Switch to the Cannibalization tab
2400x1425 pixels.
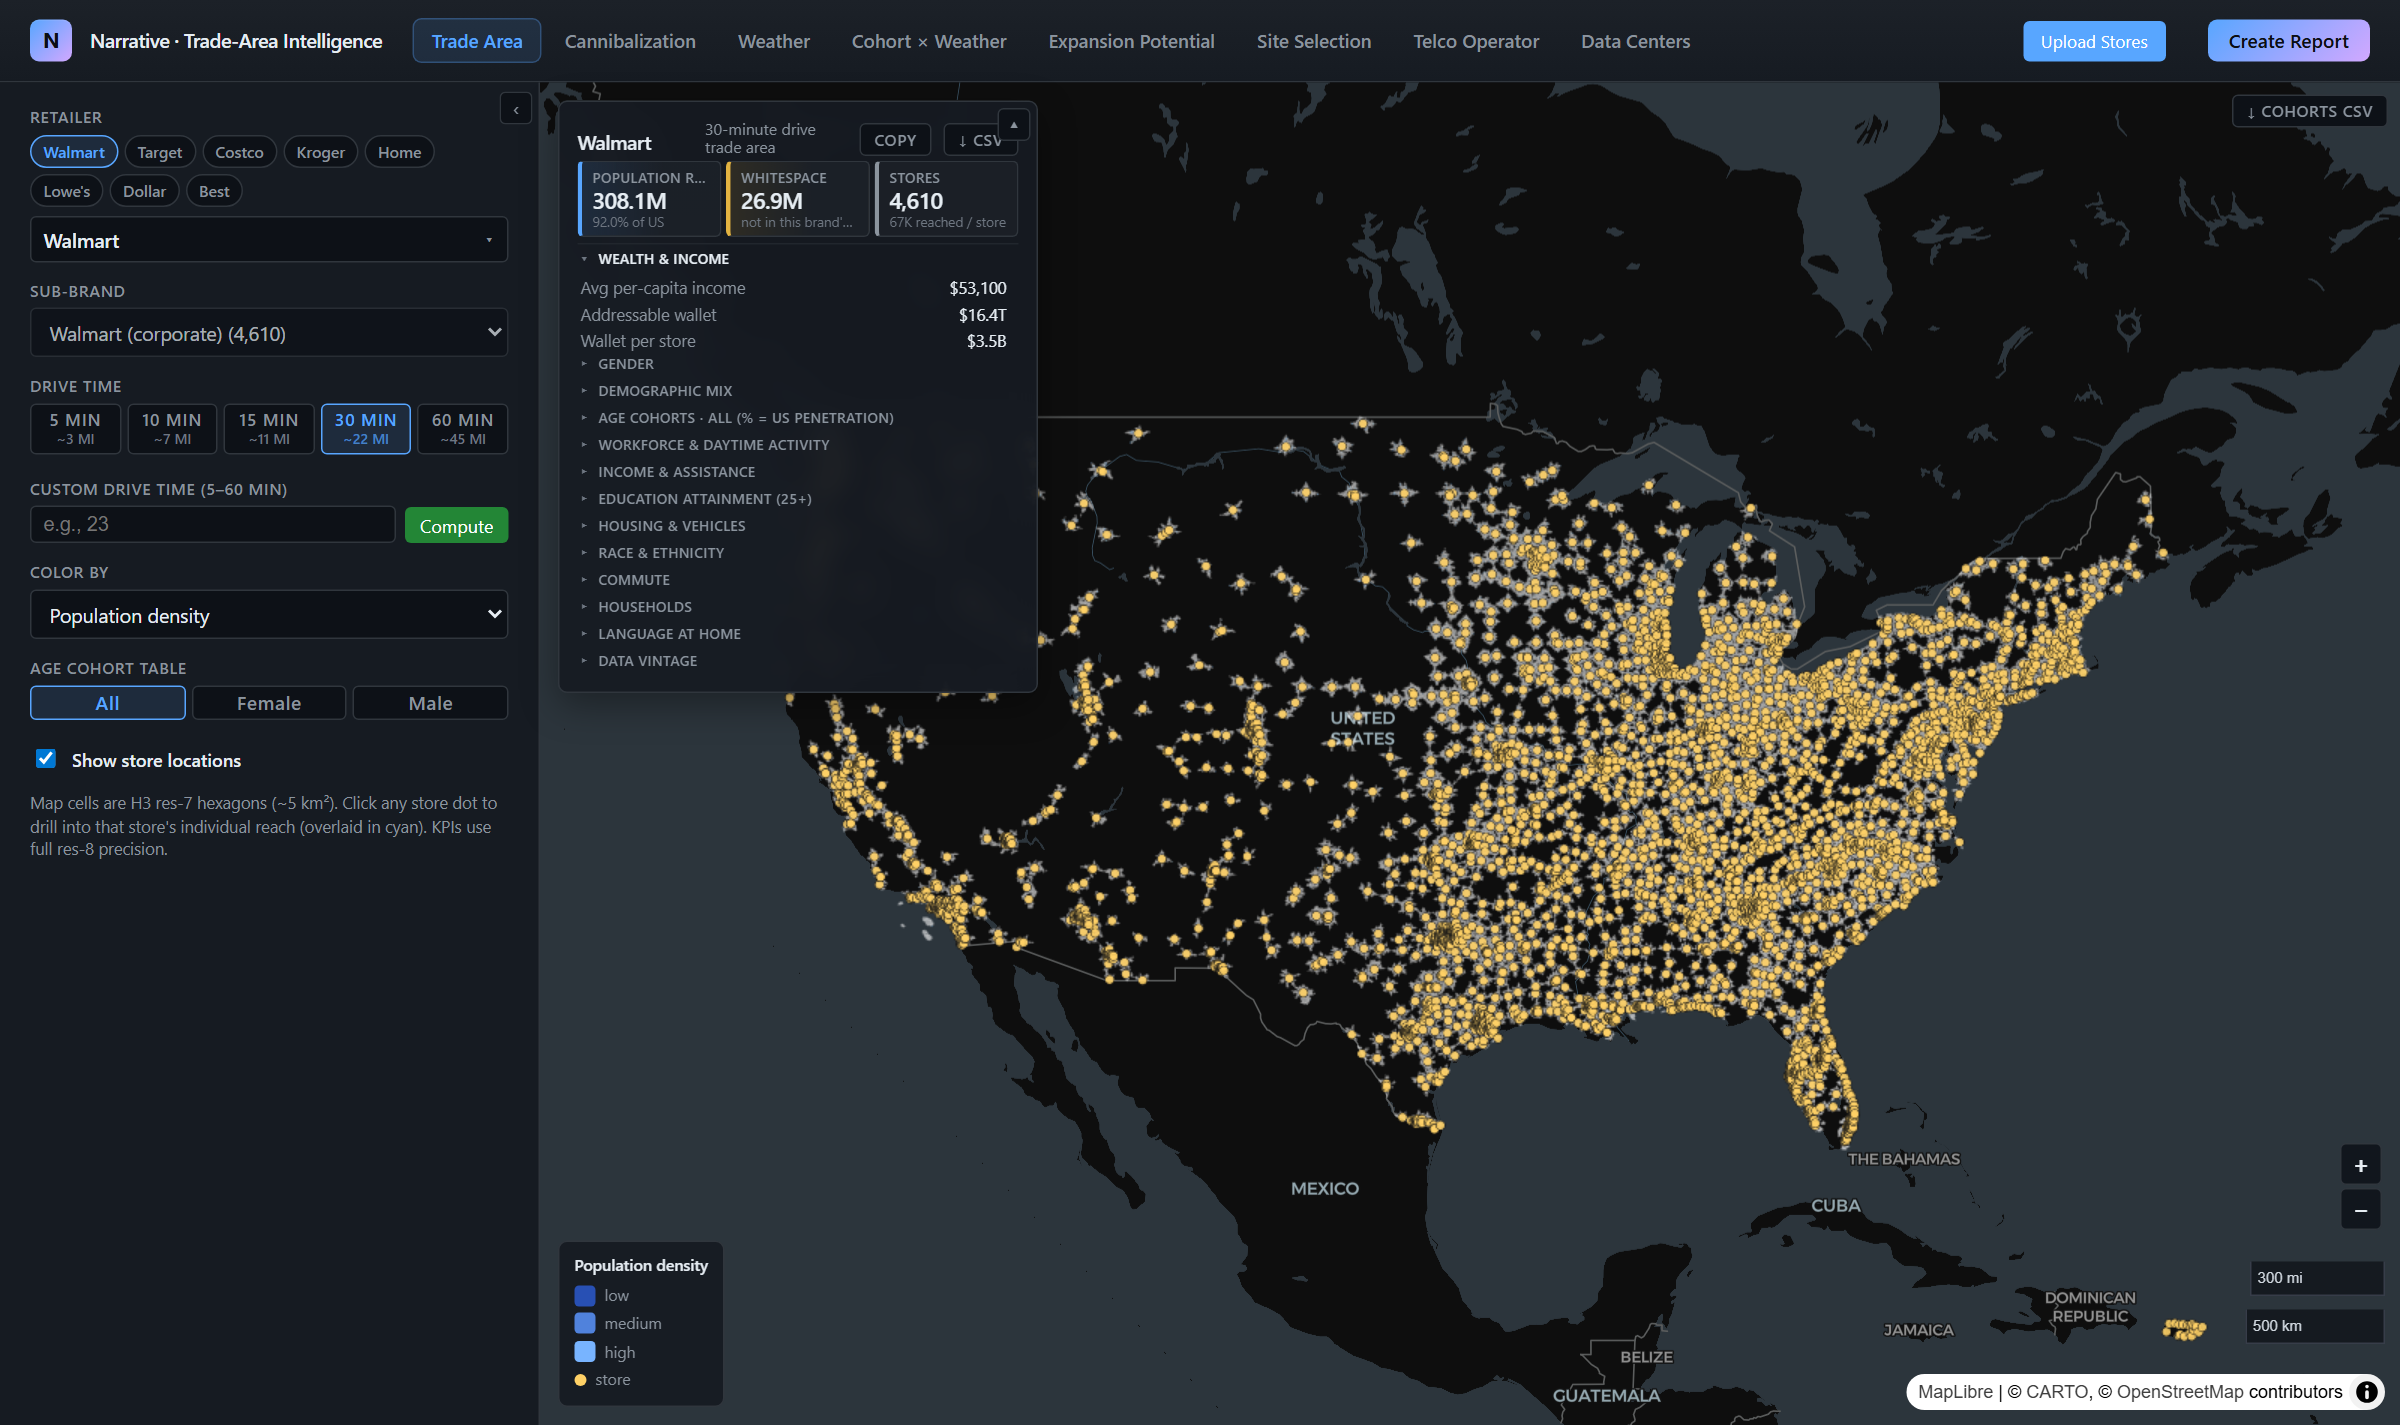point(630,41)
